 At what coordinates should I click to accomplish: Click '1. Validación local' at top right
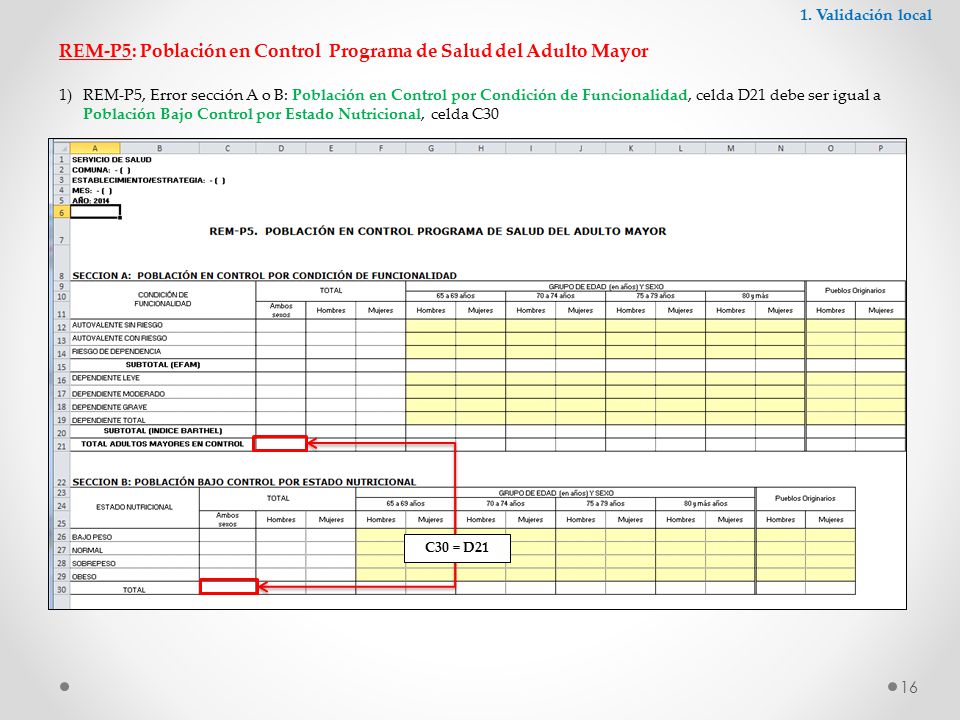(866, 15)
